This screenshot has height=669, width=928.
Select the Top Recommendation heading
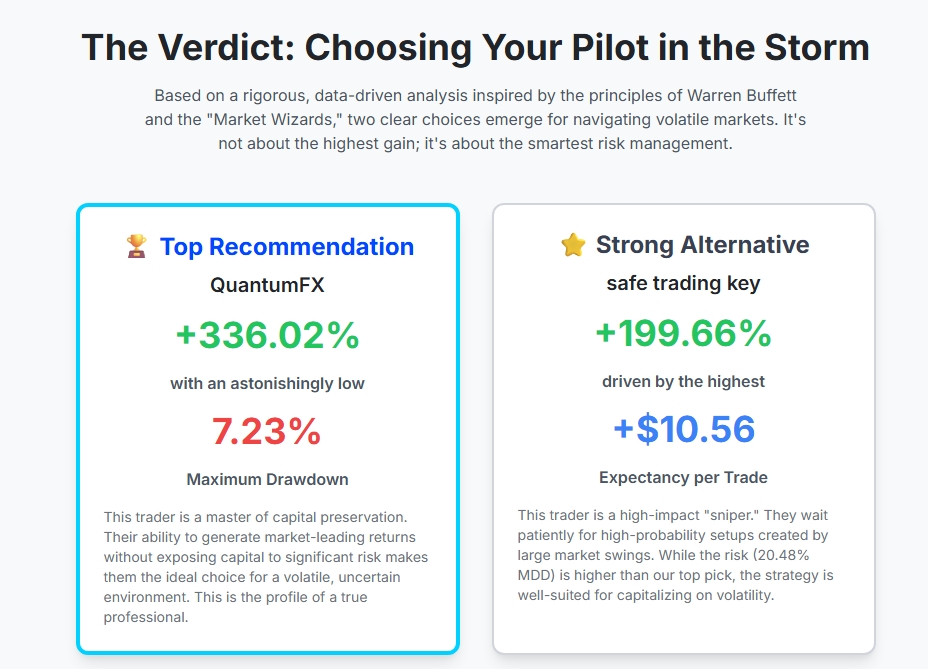point(286,247)
